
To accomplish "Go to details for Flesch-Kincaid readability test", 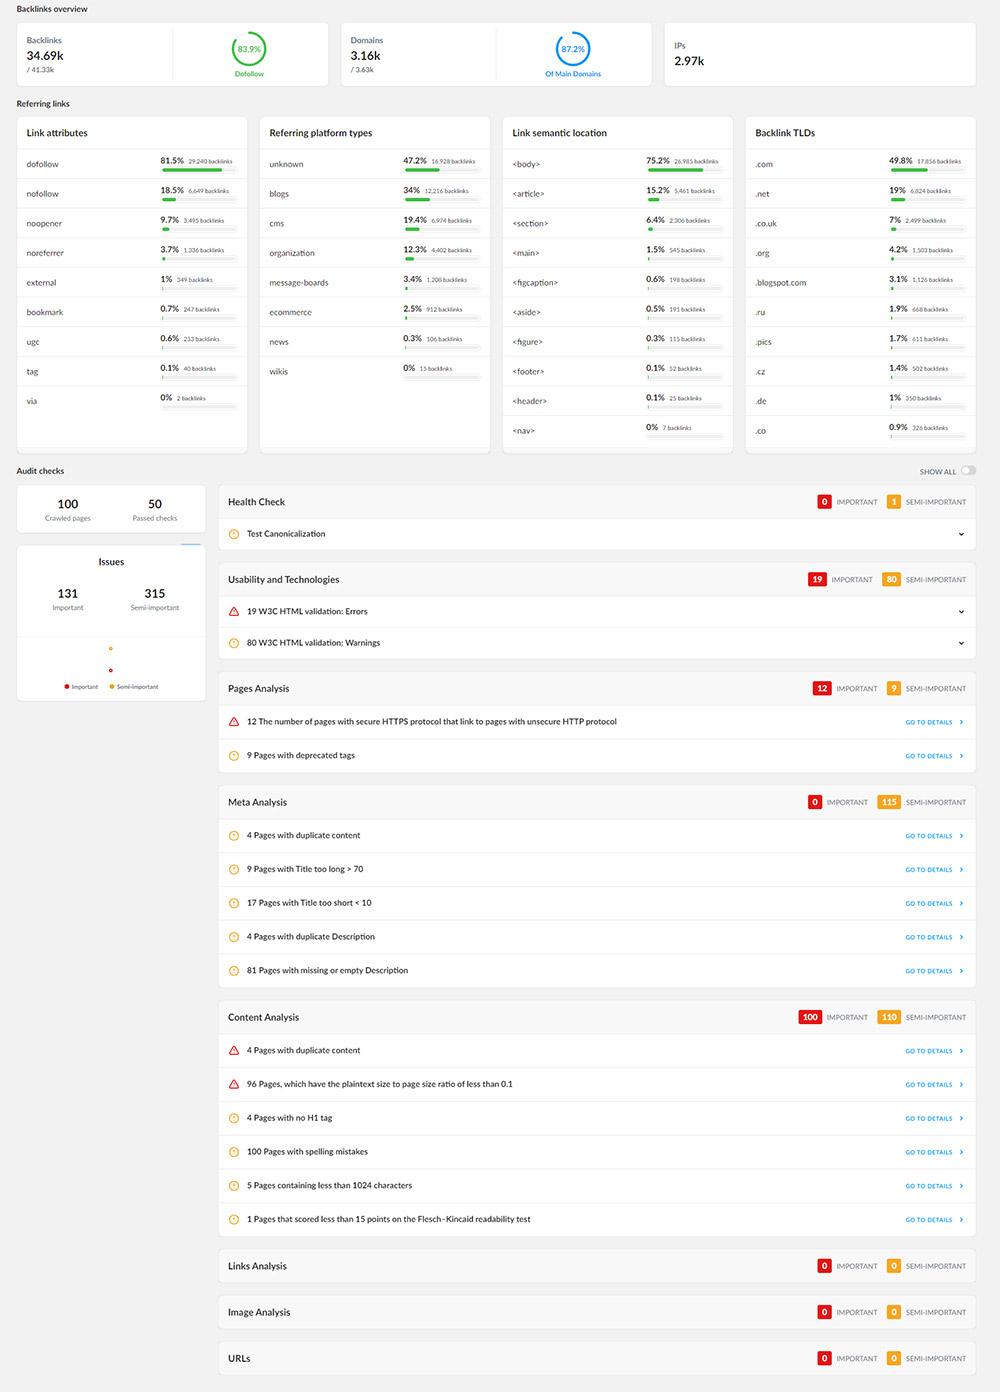I will [934, 1220].
